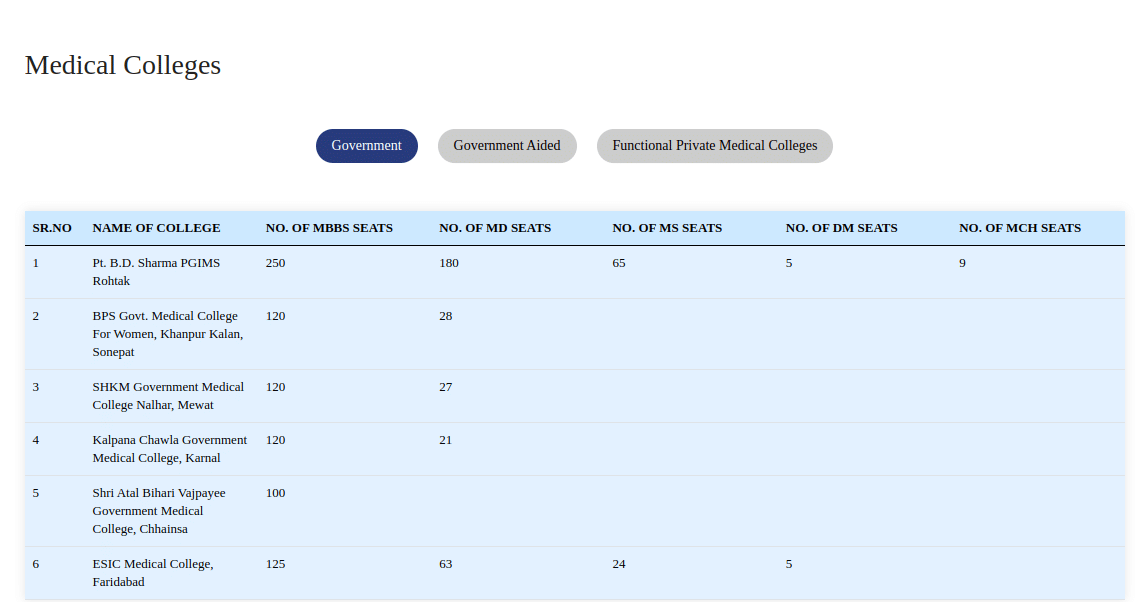Click the SR.NO column header

(52, 228)
